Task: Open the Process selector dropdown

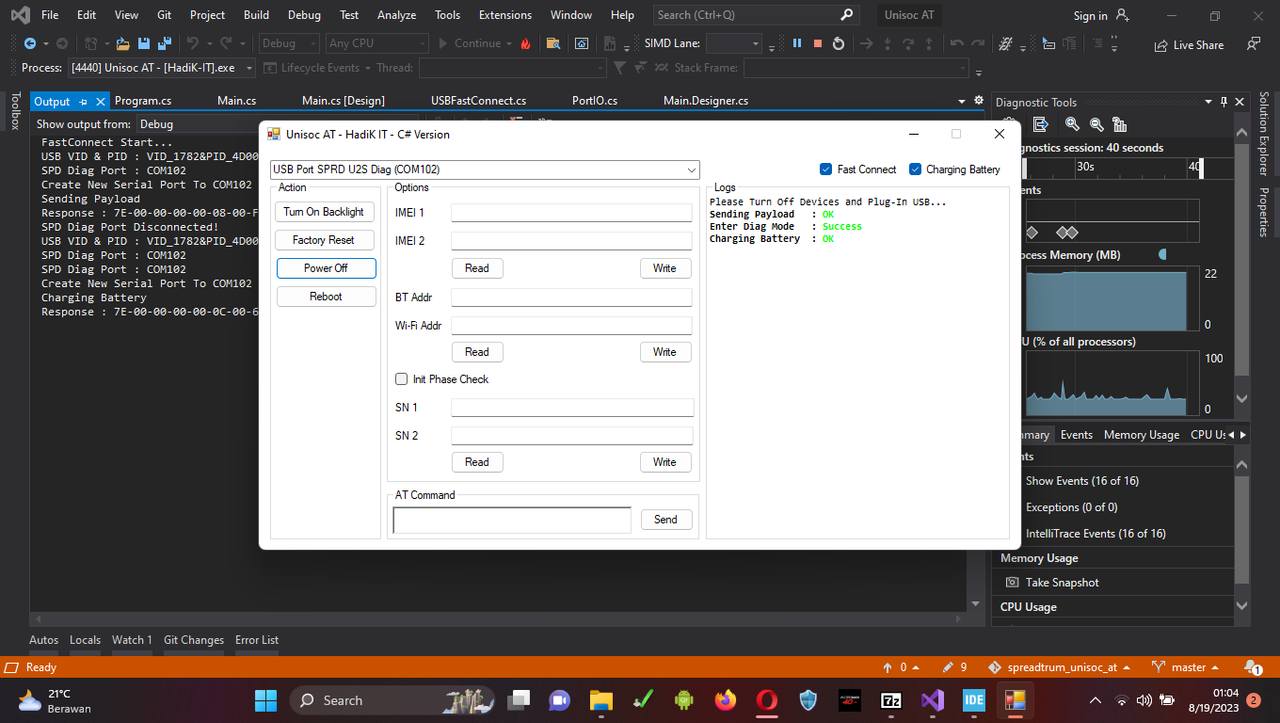Action: click(161, 68)
